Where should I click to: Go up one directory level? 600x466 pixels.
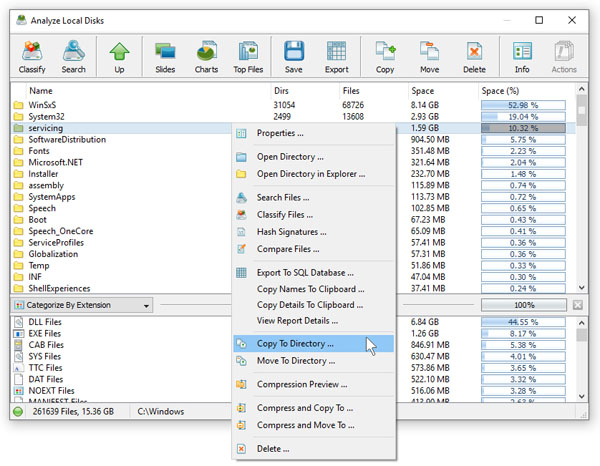(119, 57)
